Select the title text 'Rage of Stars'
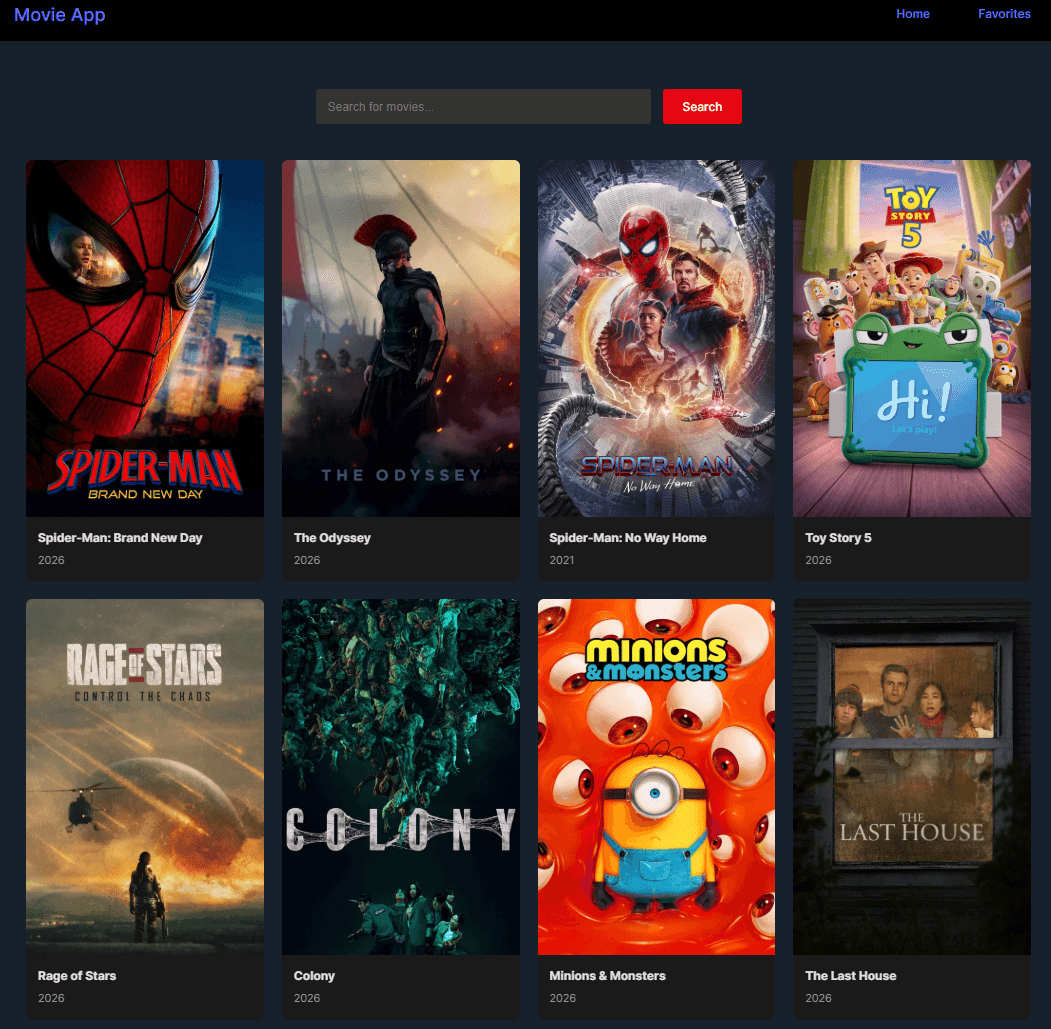 [x=77, y=976]
